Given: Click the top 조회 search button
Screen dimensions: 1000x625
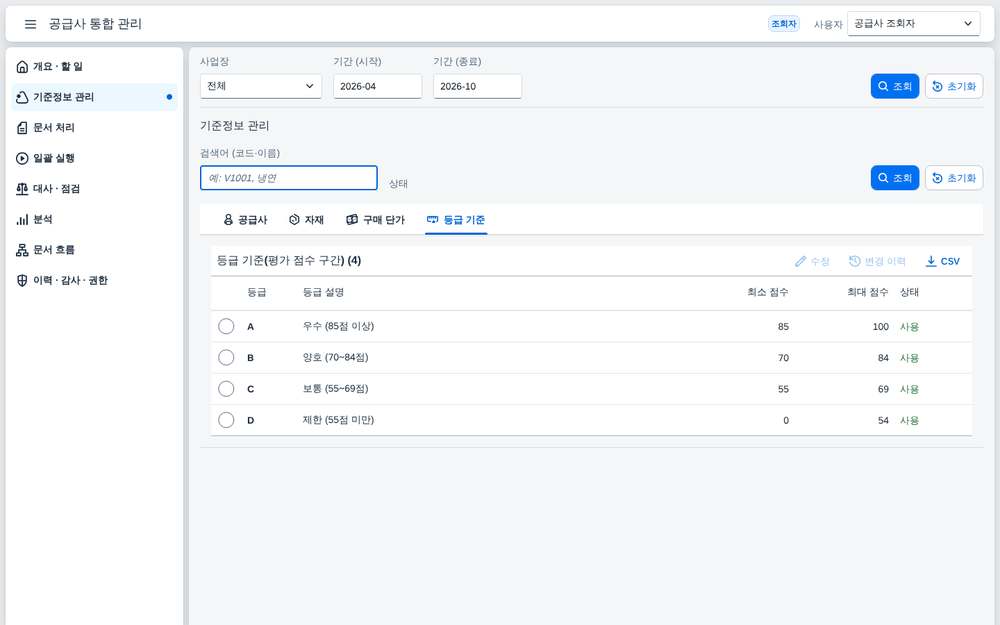Looking at the screenshot, I should point(895,86).
